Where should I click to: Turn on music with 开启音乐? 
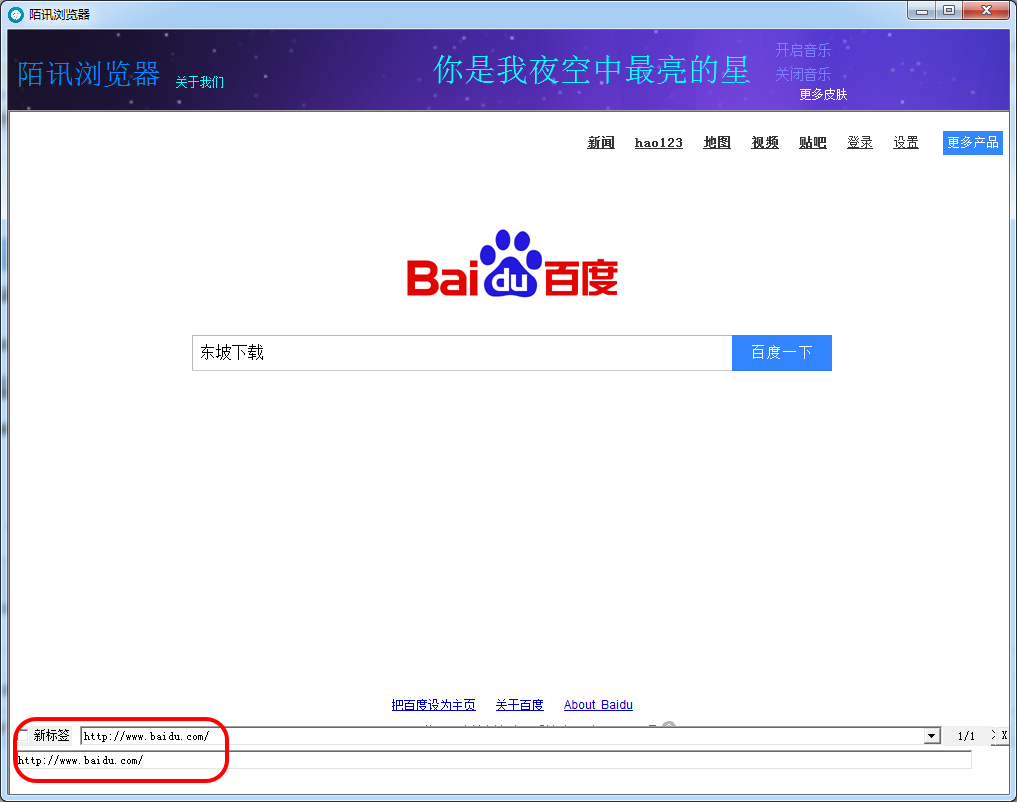point(802,50)
